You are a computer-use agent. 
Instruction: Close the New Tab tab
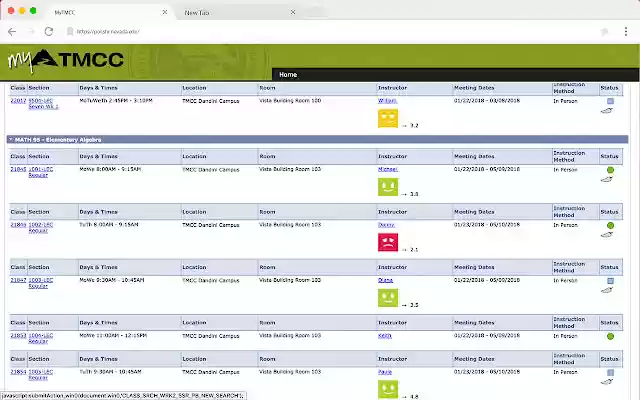[293, 12]
